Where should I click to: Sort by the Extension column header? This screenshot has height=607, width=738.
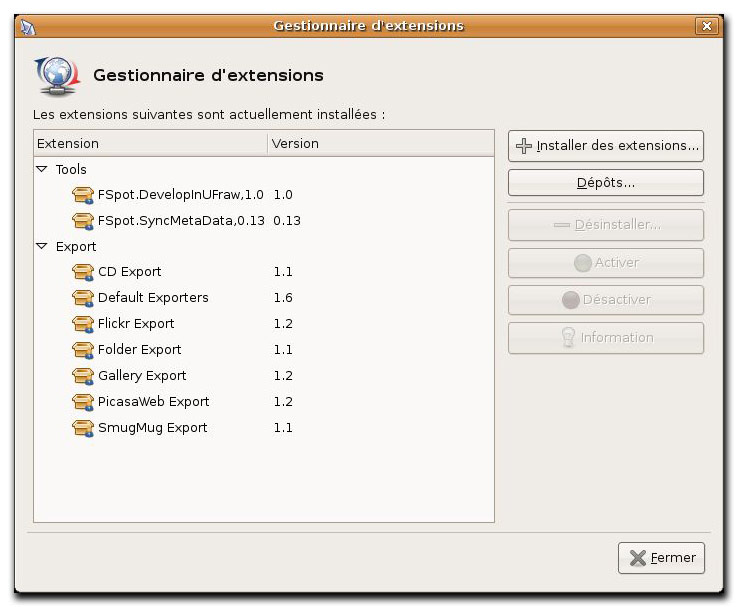tap(151, 144)
